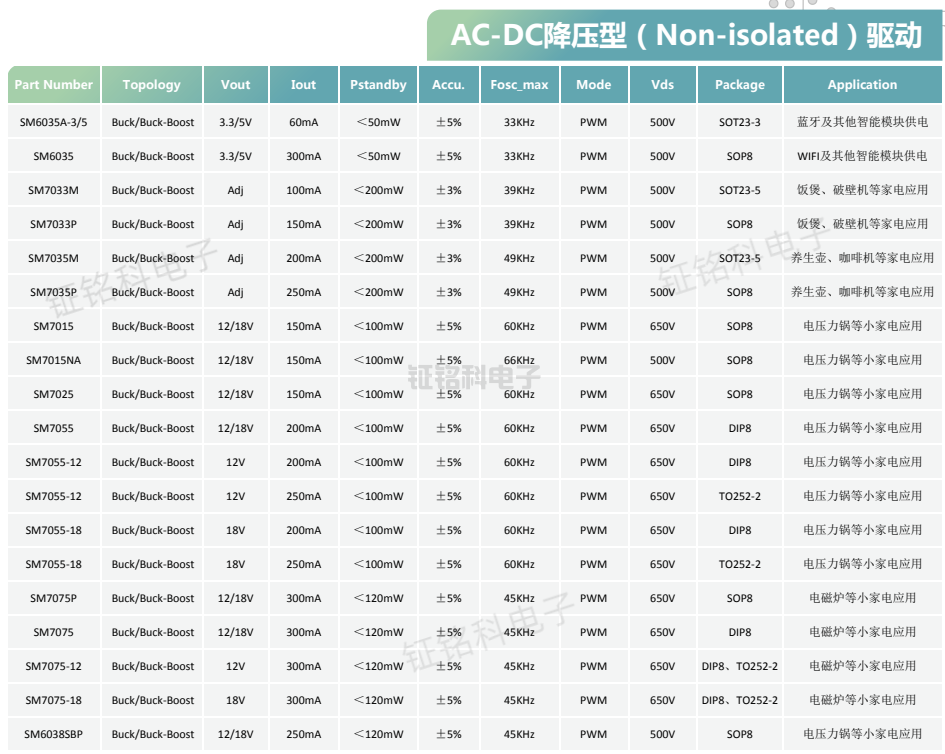Select the Application column header
The image size is (945, 754).
(x=862, y=85)
